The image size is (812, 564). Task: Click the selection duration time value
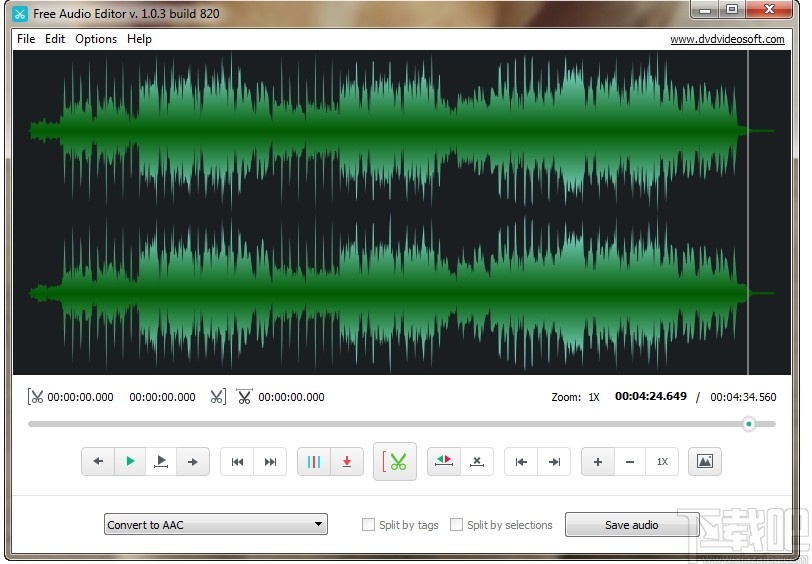291,397
